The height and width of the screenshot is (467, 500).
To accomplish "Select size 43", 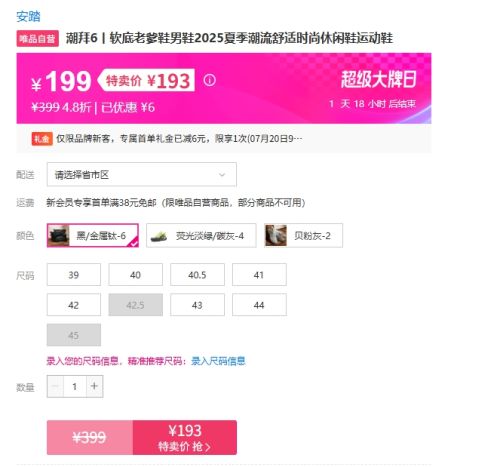I will click(x=197, y=305).
